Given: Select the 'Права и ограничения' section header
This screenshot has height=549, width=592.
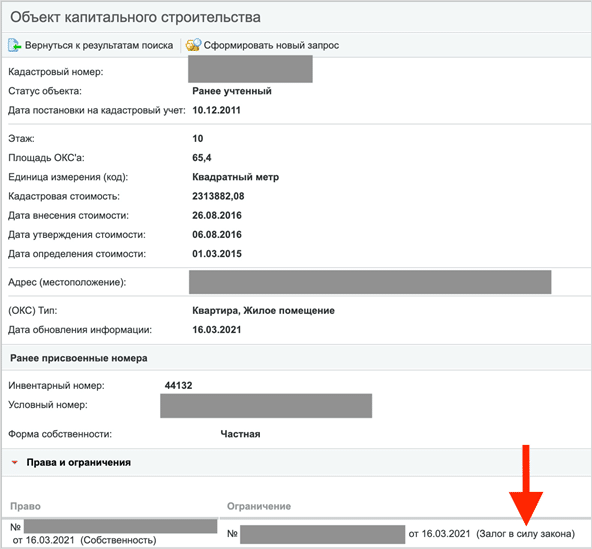Looking at the screenshot, I should click(x=79, y=462).
